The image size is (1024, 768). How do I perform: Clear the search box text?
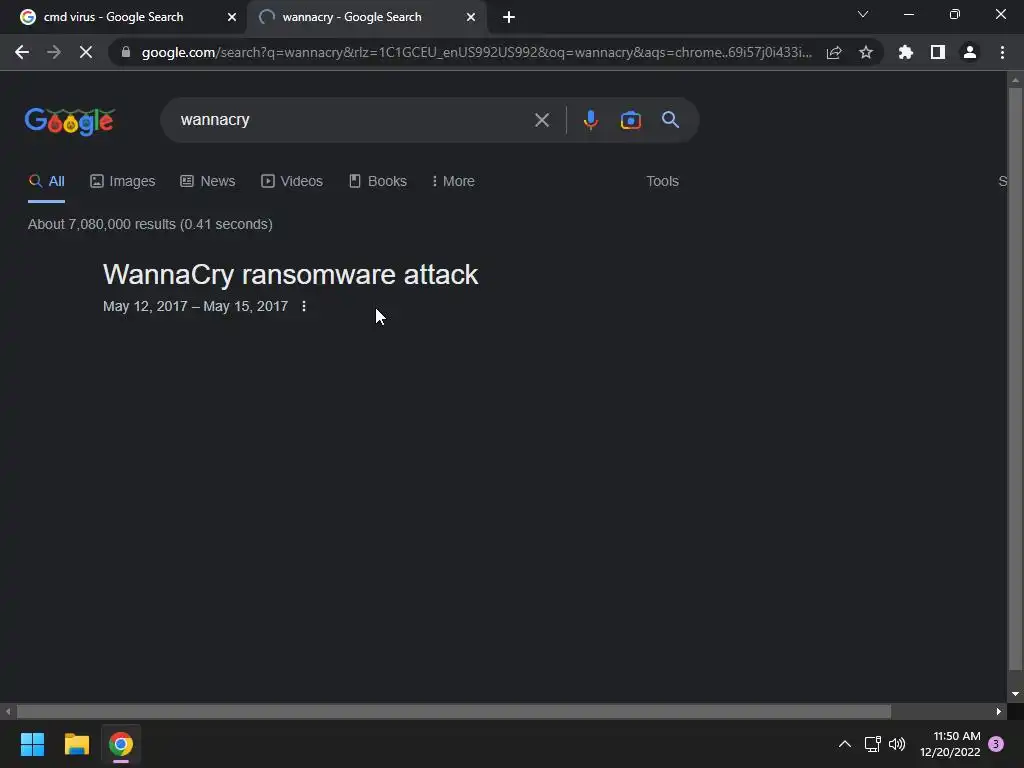pos(541,120)
